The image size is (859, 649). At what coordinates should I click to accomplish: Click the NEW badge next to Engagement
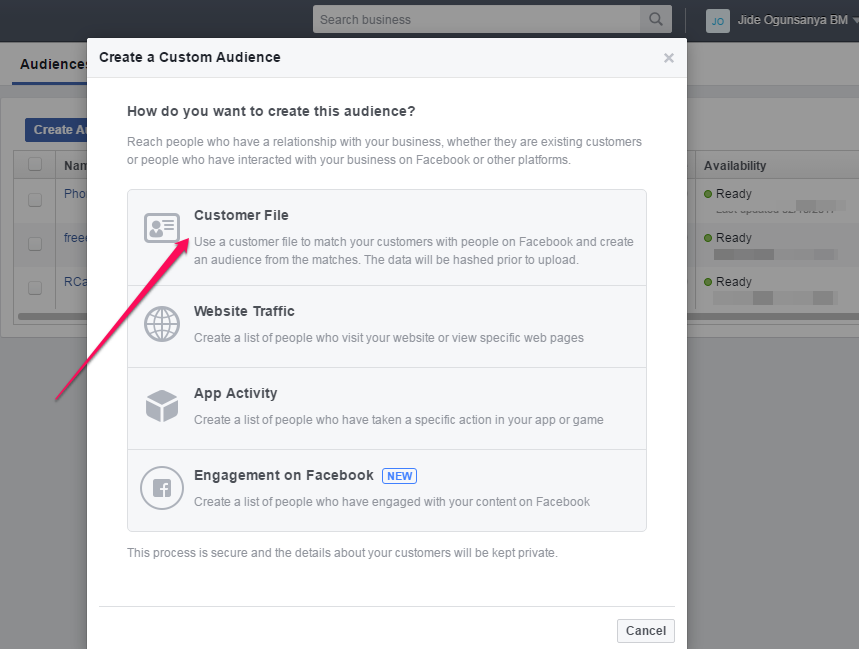[399, 476]
